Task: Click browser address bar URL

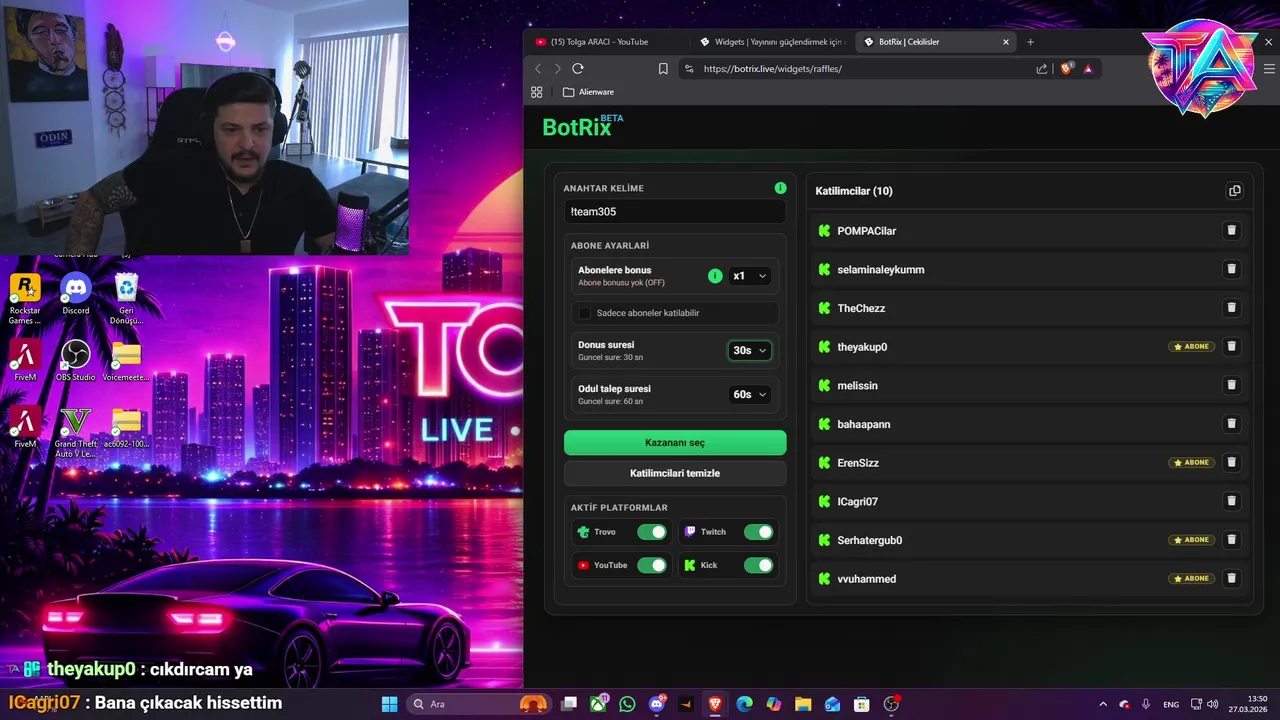Action: [772, 69]
